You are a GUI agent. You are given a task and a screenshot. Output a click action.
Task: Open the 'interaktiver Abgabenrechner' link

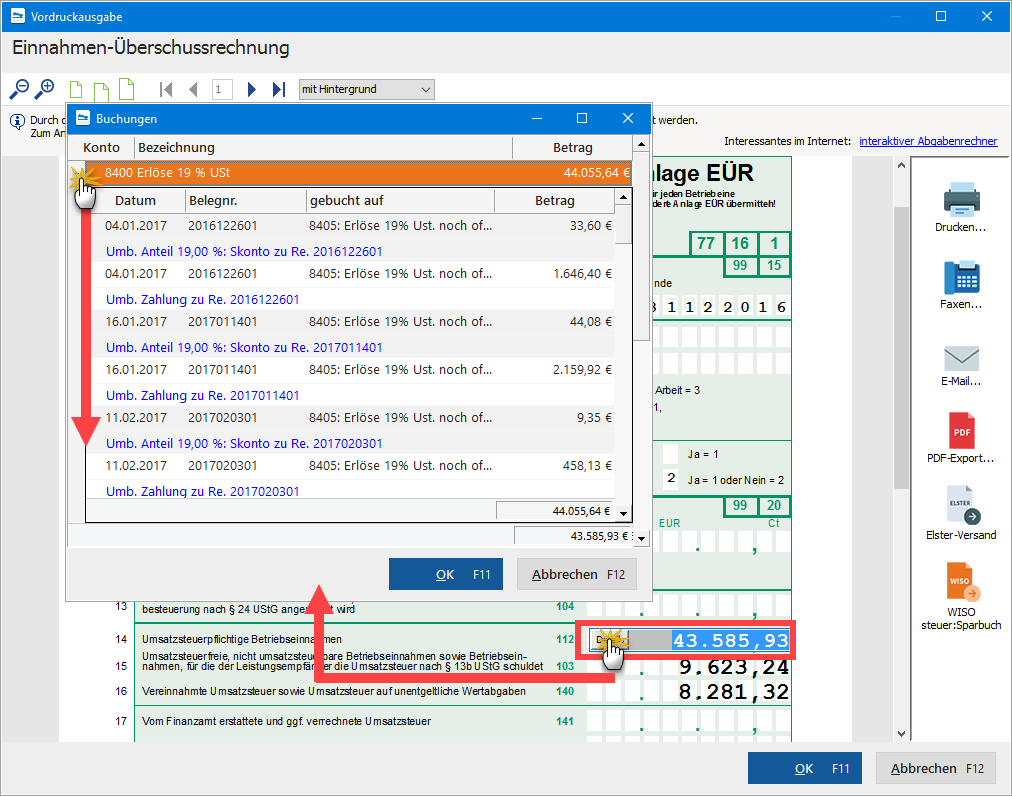(x=928, y=141)
